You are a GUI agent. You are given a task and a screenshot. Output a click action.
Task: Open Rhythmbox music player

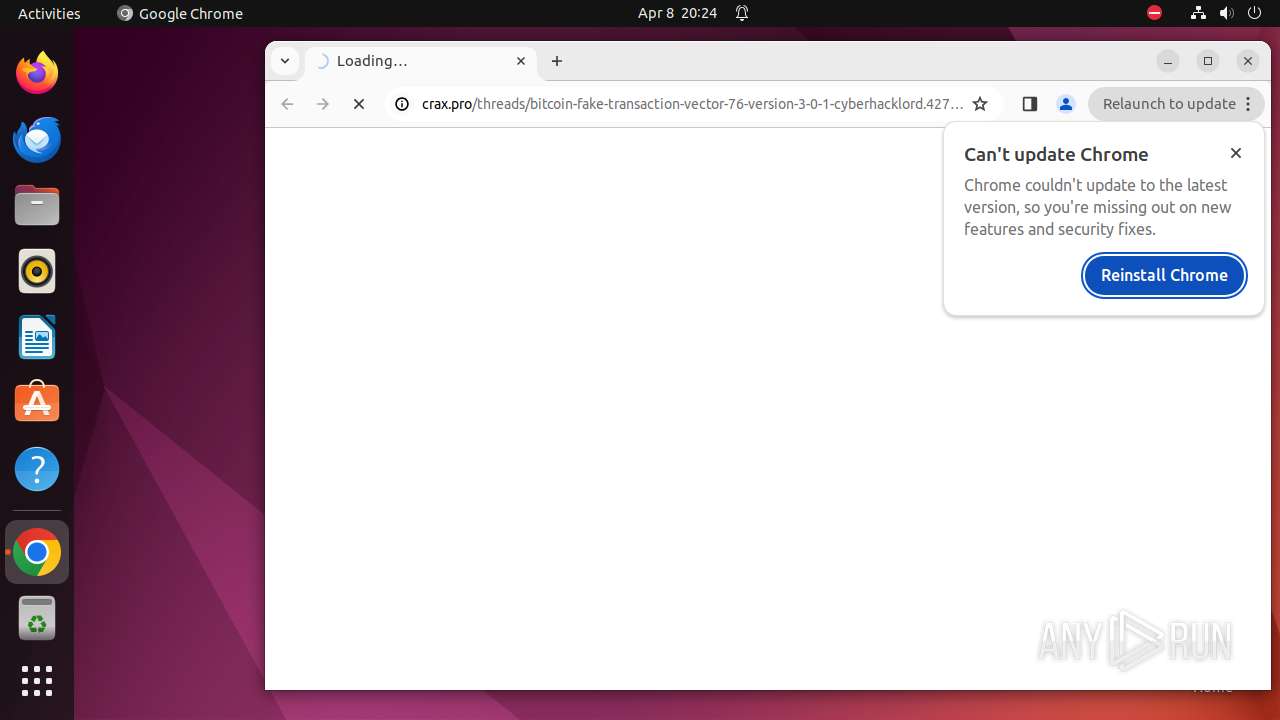pyautogui.click(x=37, y=272)
